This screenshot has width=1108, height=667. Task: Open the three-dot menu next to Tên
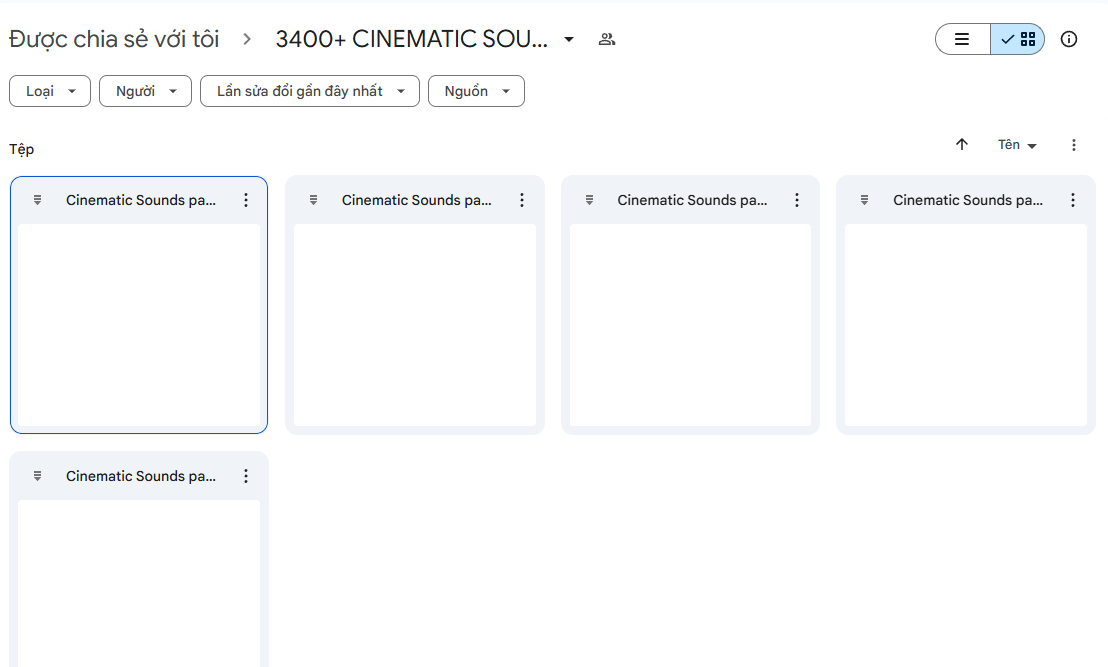1074,145
